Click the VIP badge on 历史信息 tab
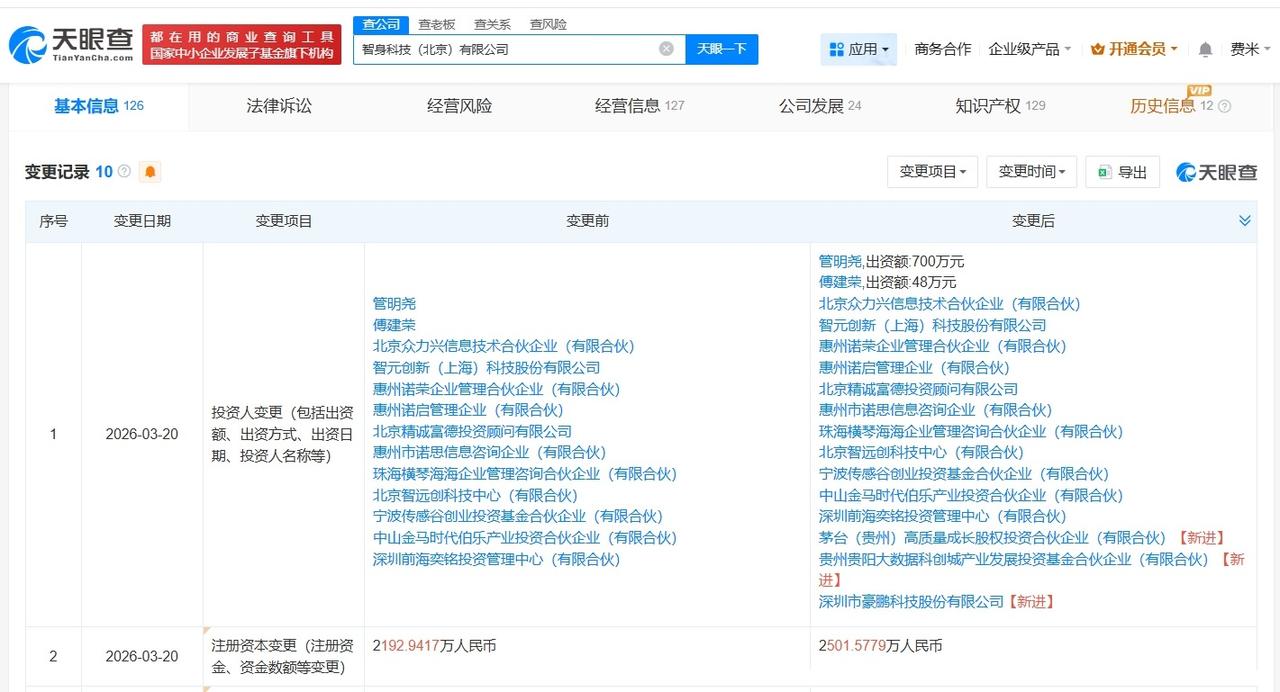 click(1199, 91)
